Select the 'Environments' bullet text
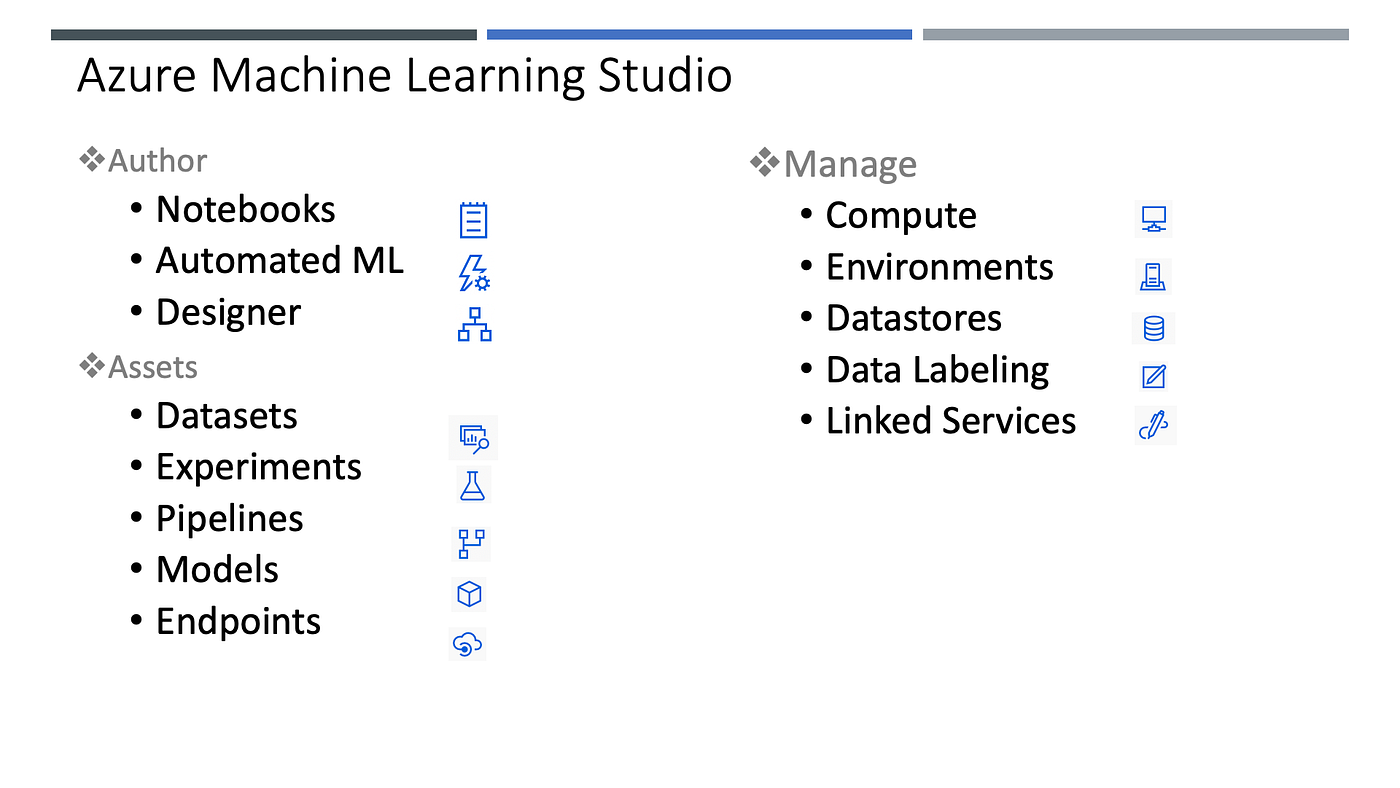 click(940, 267)
